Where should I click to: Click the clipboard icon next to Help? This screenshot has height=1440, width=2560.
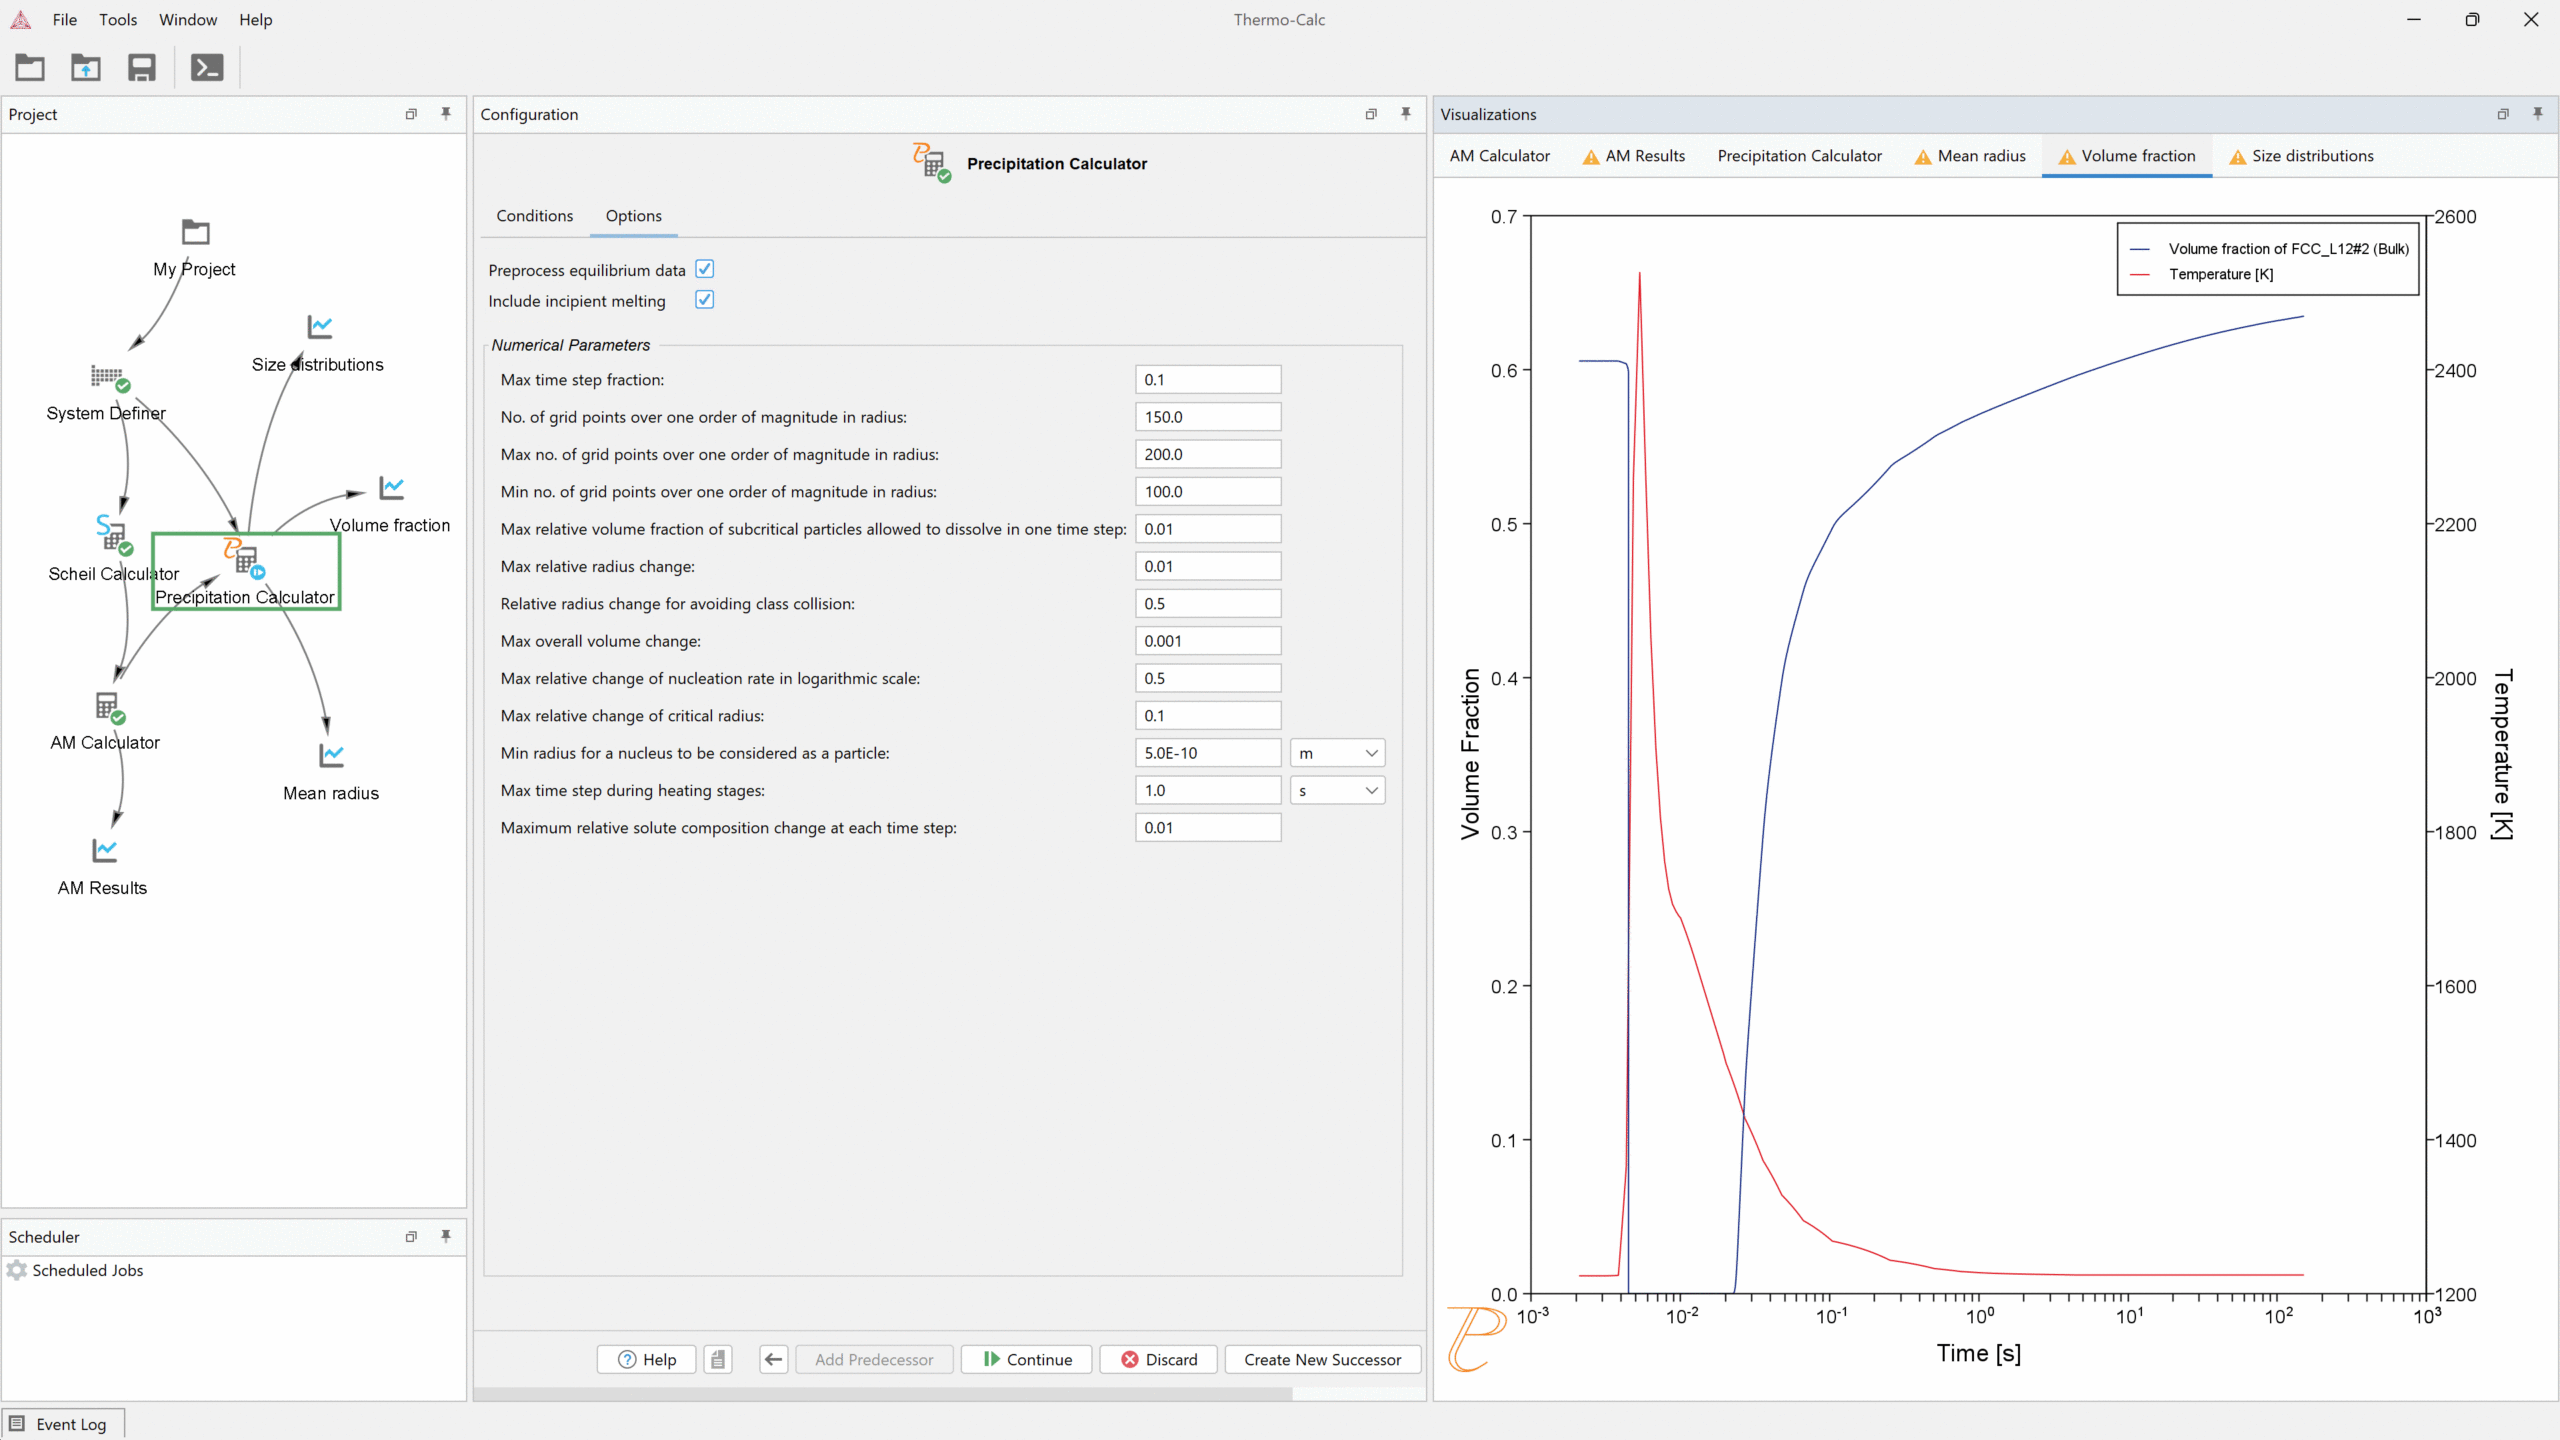718,1359
